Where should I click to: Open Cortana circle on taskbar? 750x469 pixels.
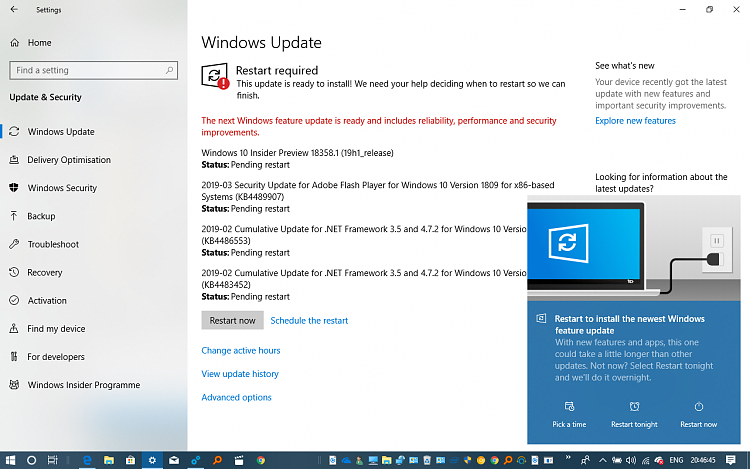click(x=32, y=460)
